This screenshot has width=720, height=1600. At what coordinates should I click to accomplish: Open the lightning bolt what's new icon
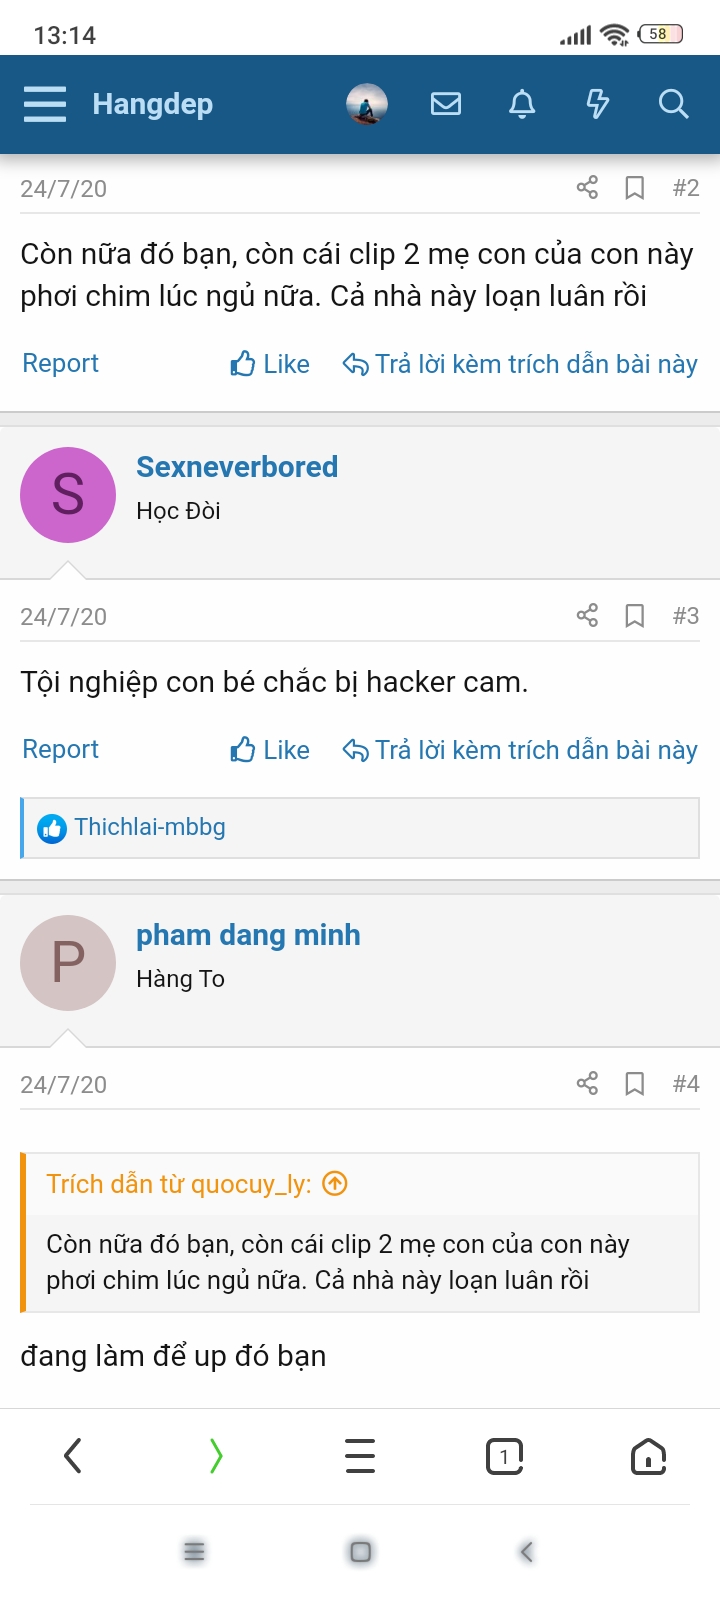(x=597, y=104)
